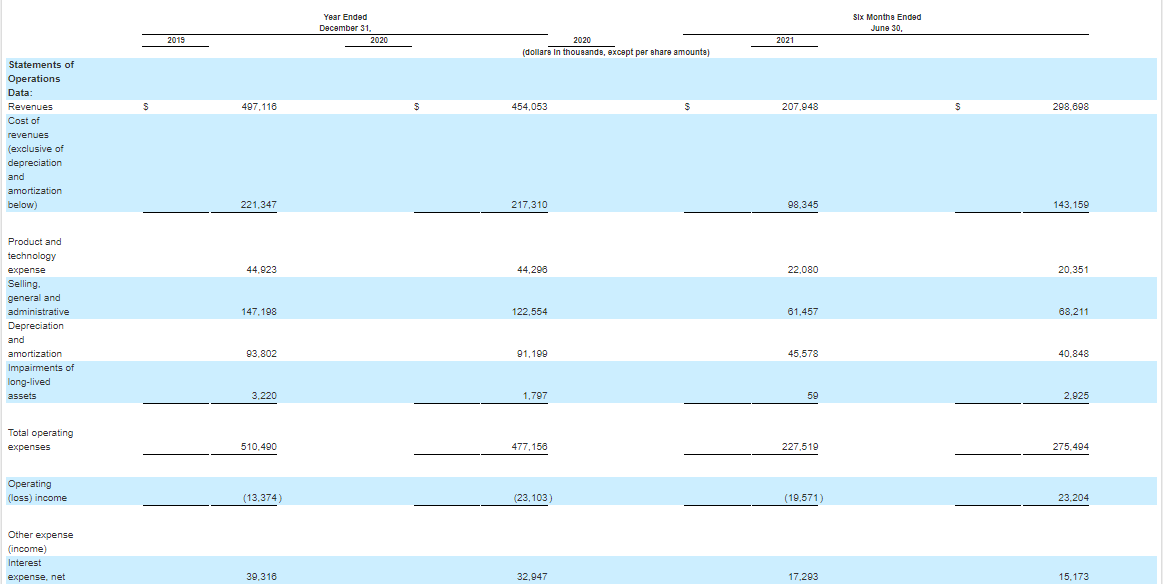Click SG&A value 147,198
The width and height of the screenshot is (1163, 584).
tap(259, 312)
